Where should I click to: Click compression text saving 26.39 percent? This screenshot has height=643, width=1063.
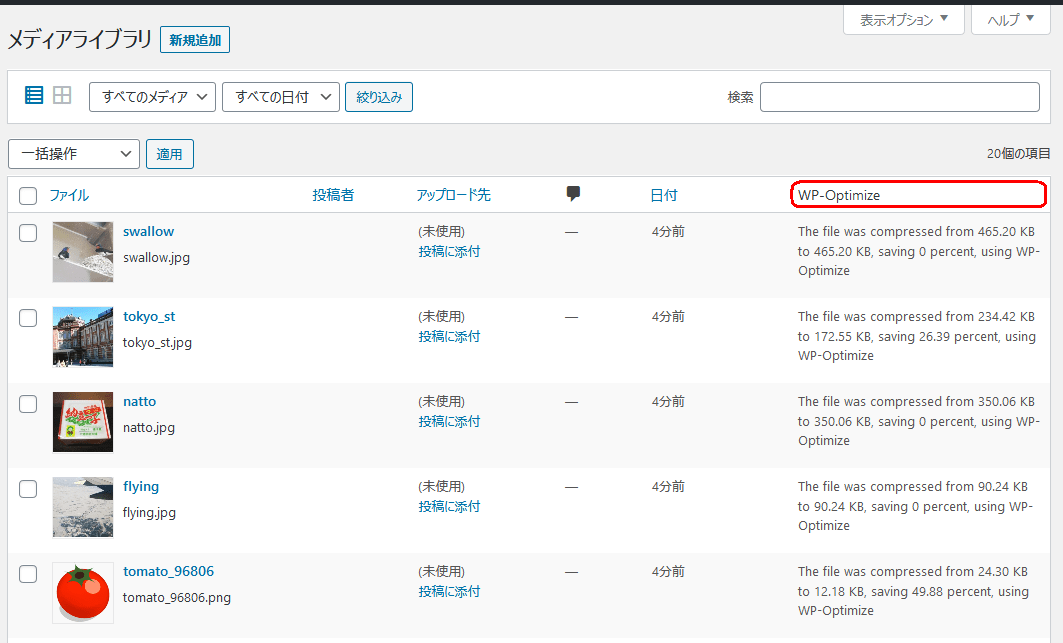click(917, 336)
